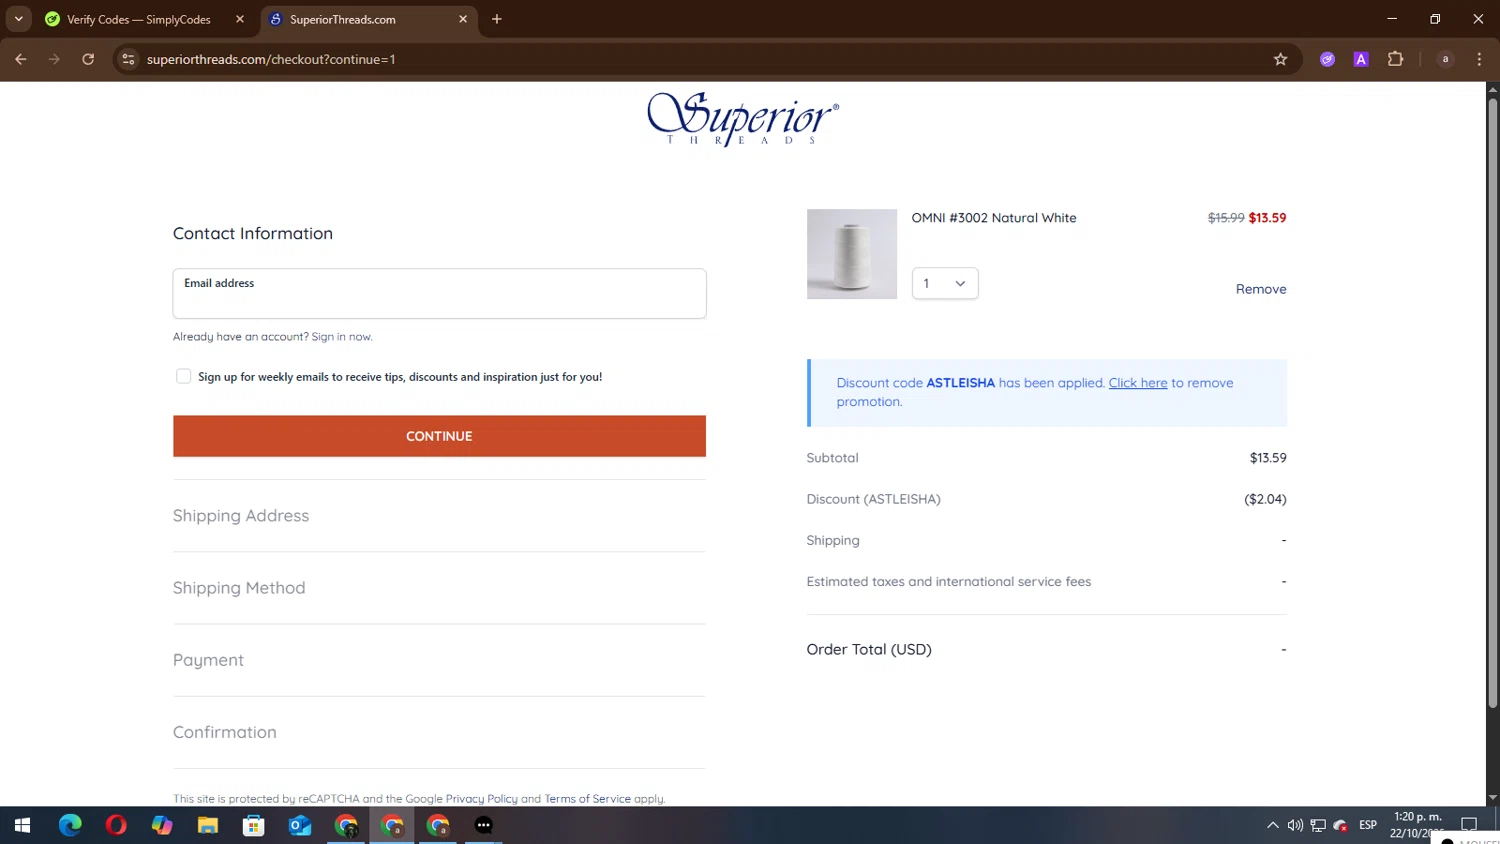Launch Microsoft Edge from the taskbar
This screenshot has width=1500, height=844.
point(70,825)
